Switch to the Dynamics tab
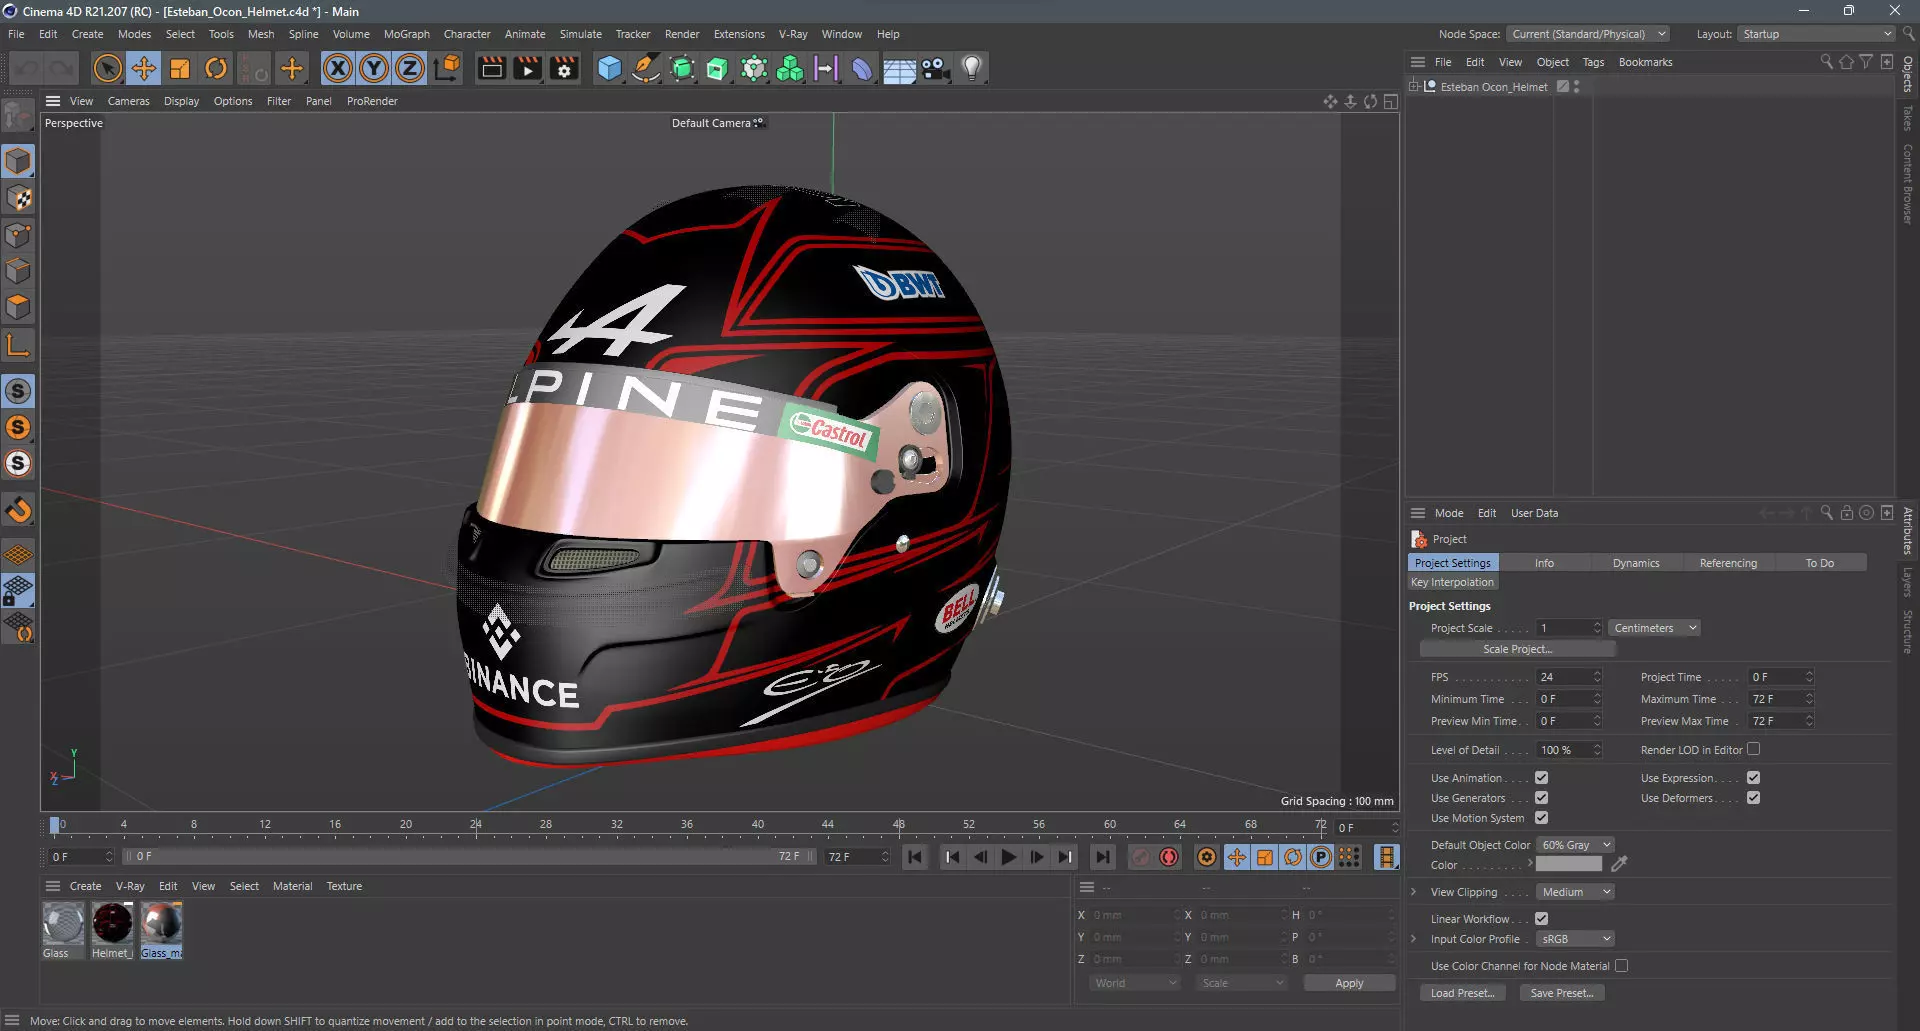Image resolution: width=1920 pixels, height=1031 pixels. [1636, 563]
